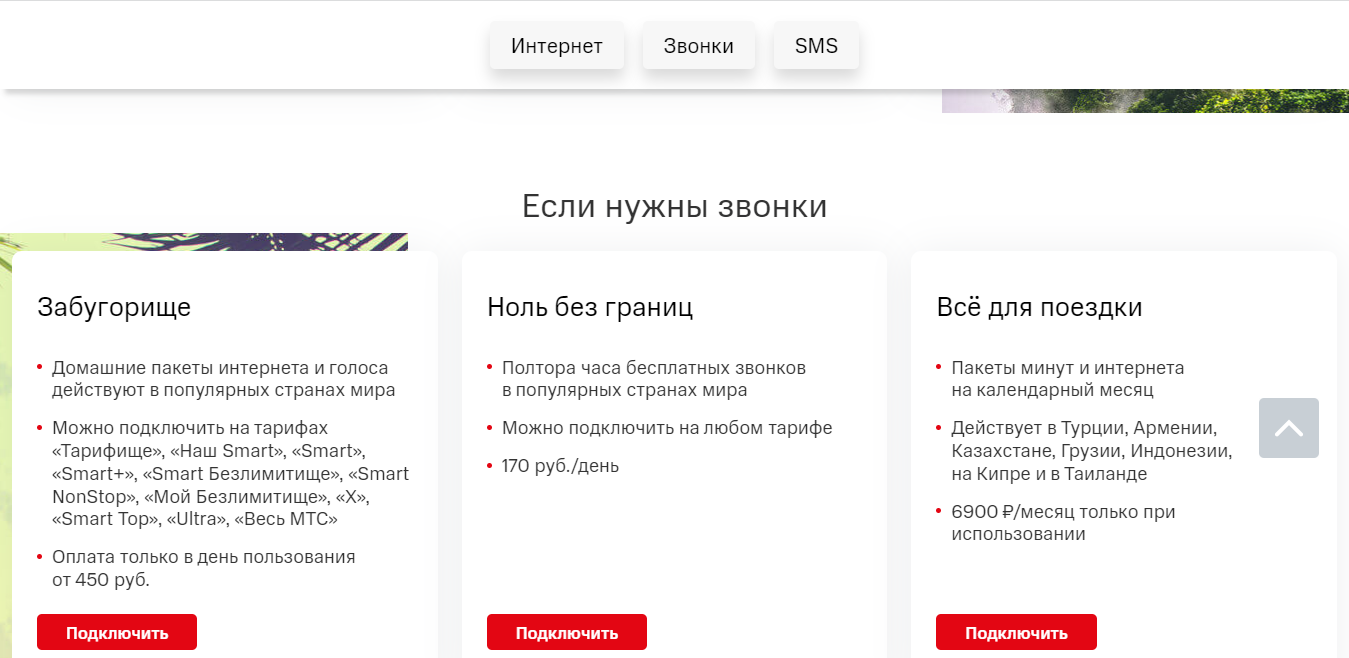
Task: Click the 6900 ₽/месяц price bullet
Action: point(1062,523)
